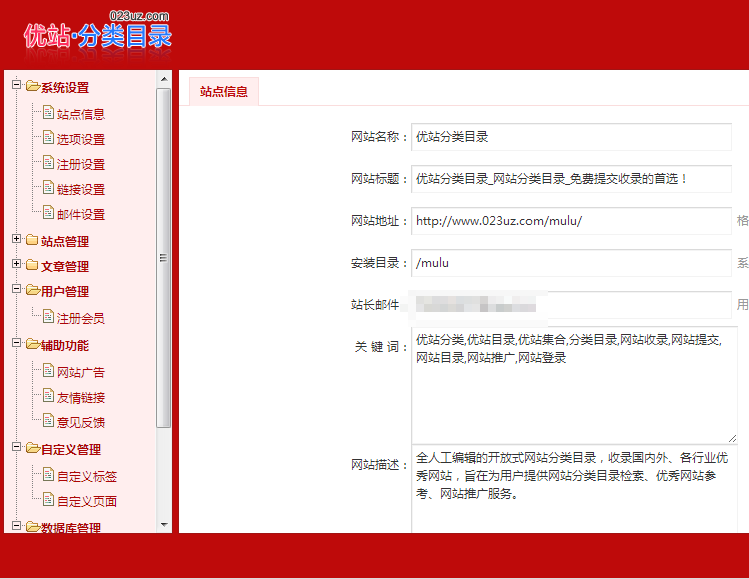Screen dimensions: 749x579
Task: Click the 关键词 textarea resize handle
Action: click(x=733, y=439)
